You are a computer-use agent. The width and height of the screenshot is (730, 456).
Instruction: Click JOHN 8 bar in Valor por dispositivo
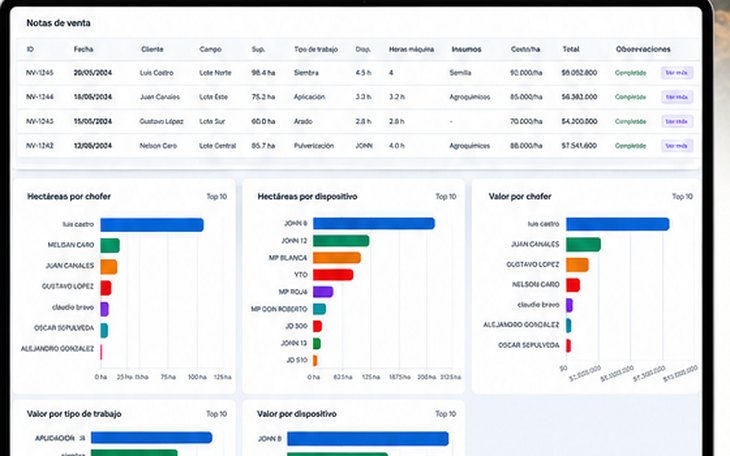coord(368,438)
